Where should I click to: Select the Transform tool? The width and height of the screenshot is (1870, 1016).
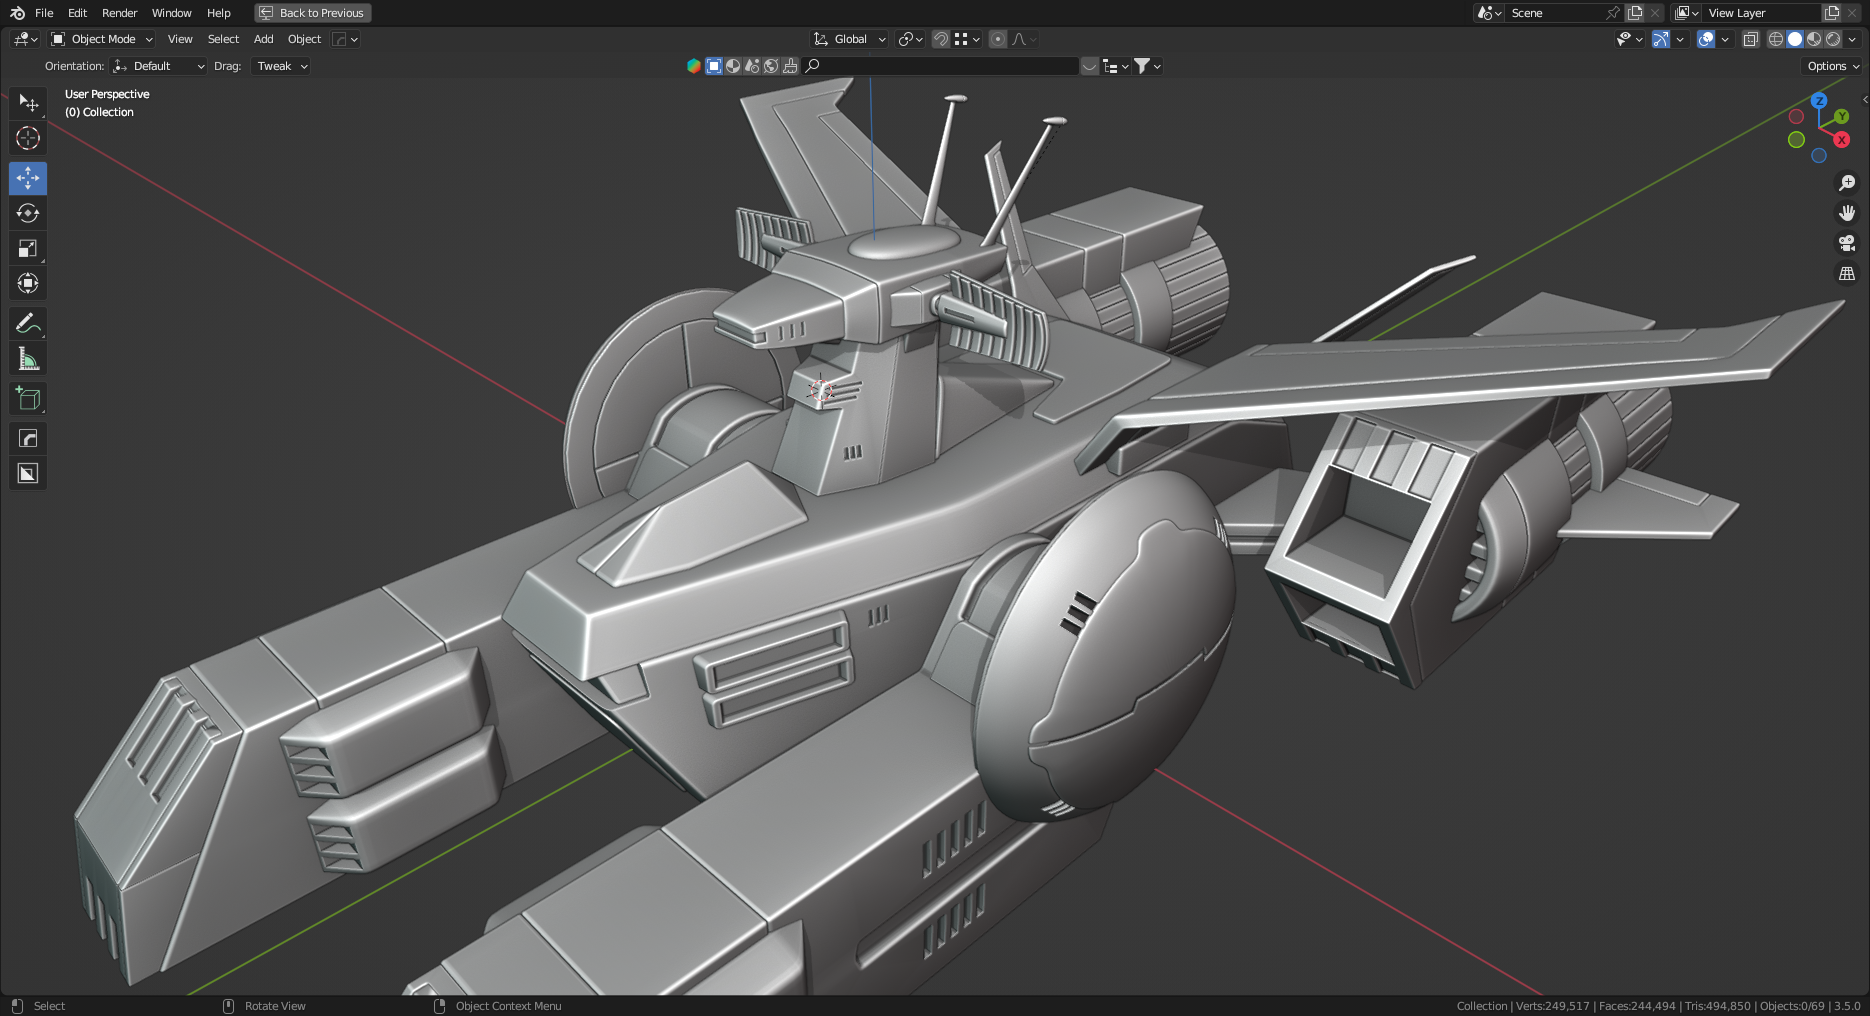point(28,283)
